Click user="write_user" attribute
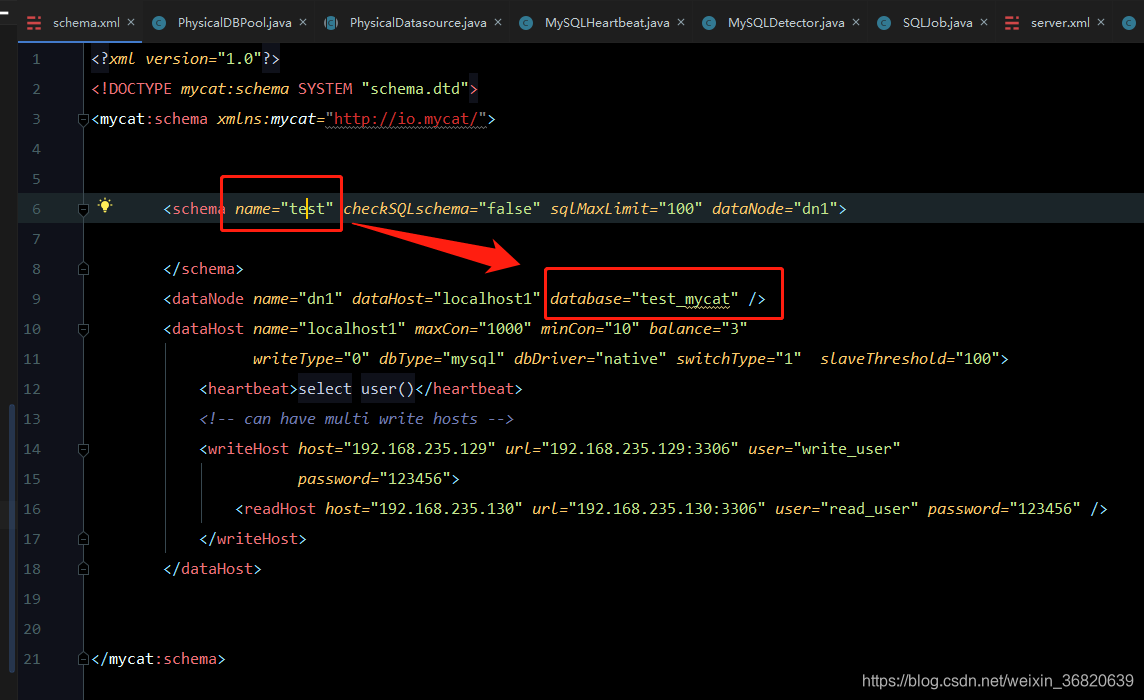This screenshot has width=1144, height=700. click(x=824, y=449)
